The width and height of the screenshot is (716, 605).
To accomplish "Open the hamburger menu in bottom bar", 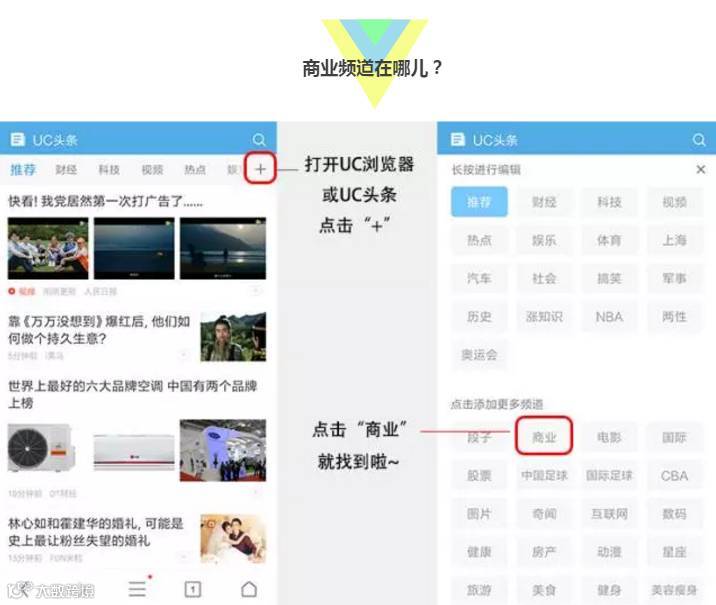I will coord(137,589).
